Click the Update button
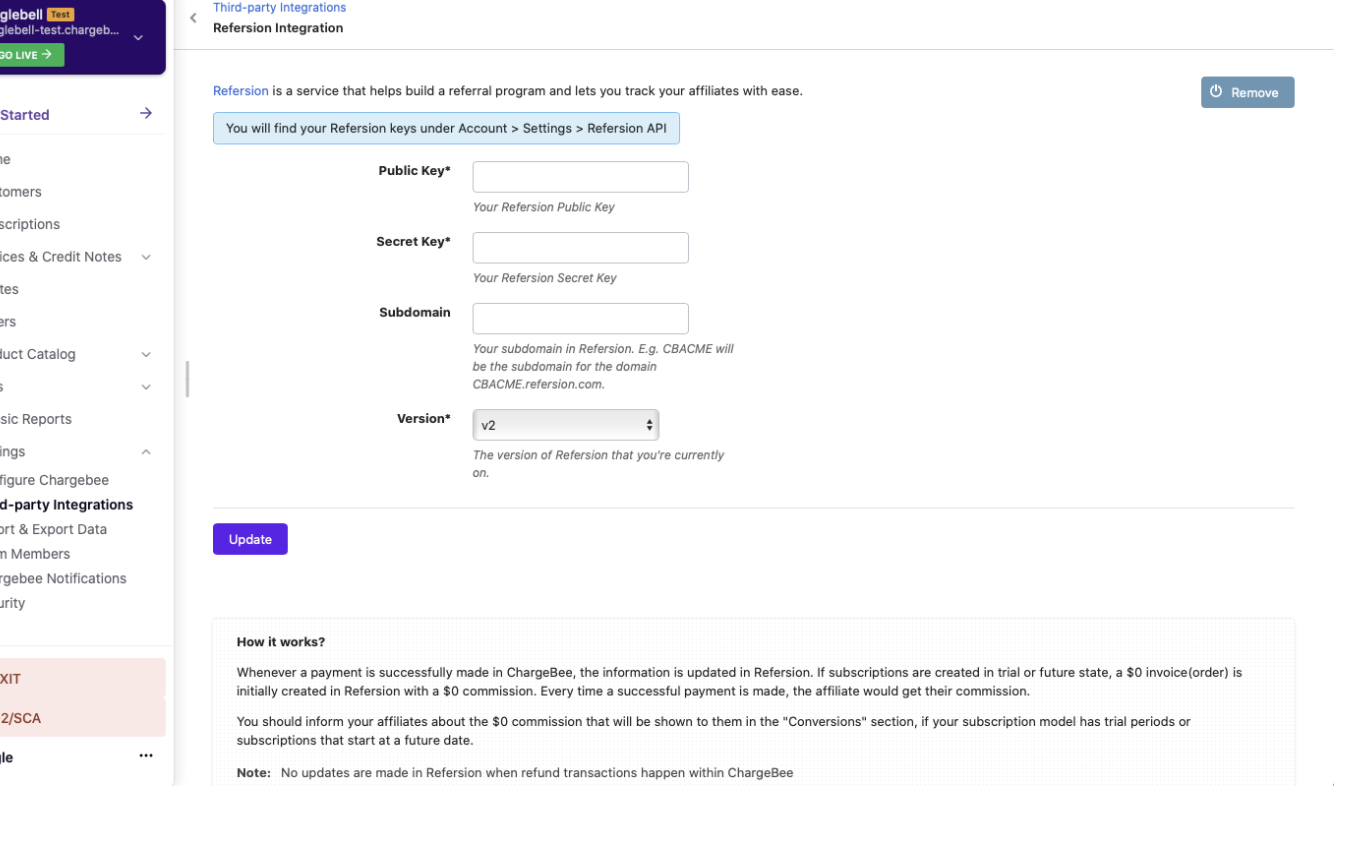 click(x=250, y=539)
